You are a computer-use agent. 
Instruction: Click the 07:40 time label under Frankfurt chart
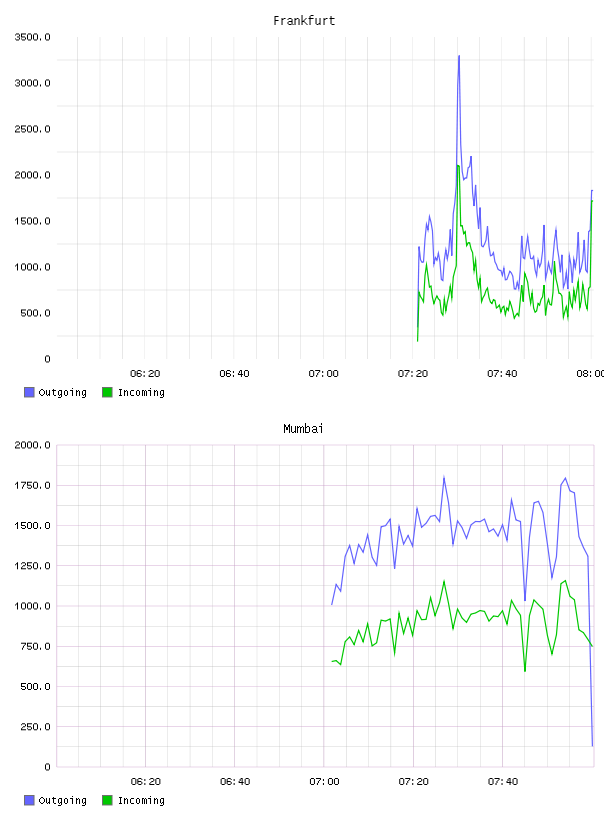click(x=502, y=374)
